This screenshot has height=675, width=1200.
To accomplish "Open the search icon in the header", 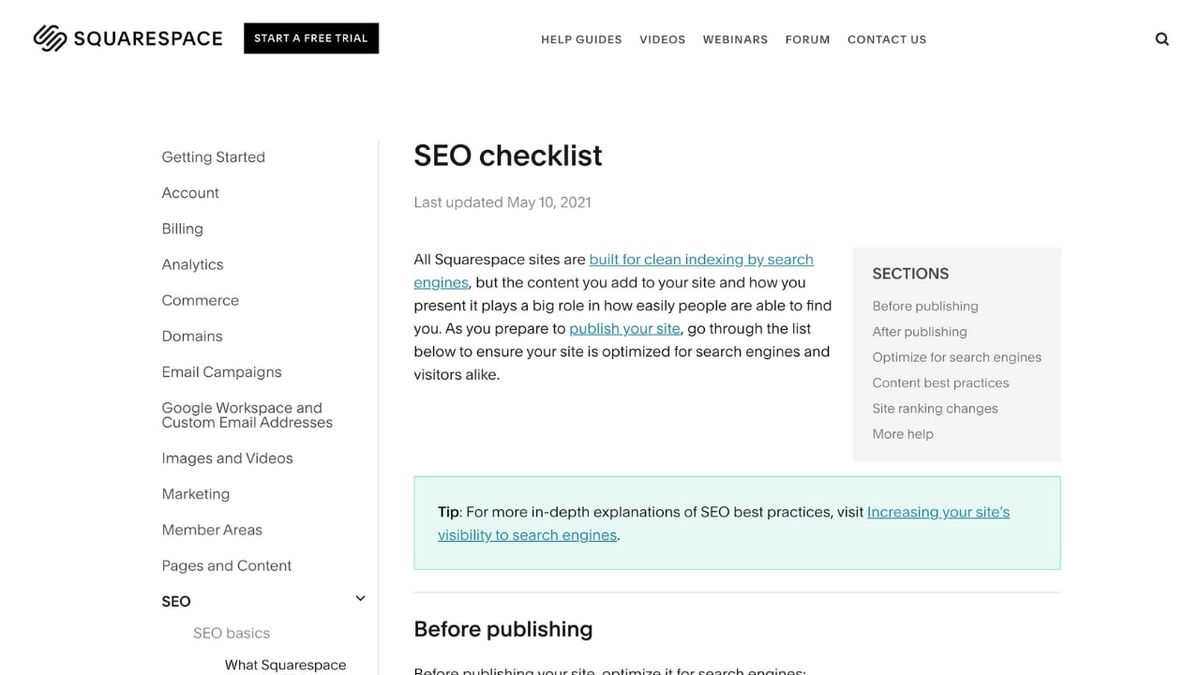I will tap(1156, 36).
